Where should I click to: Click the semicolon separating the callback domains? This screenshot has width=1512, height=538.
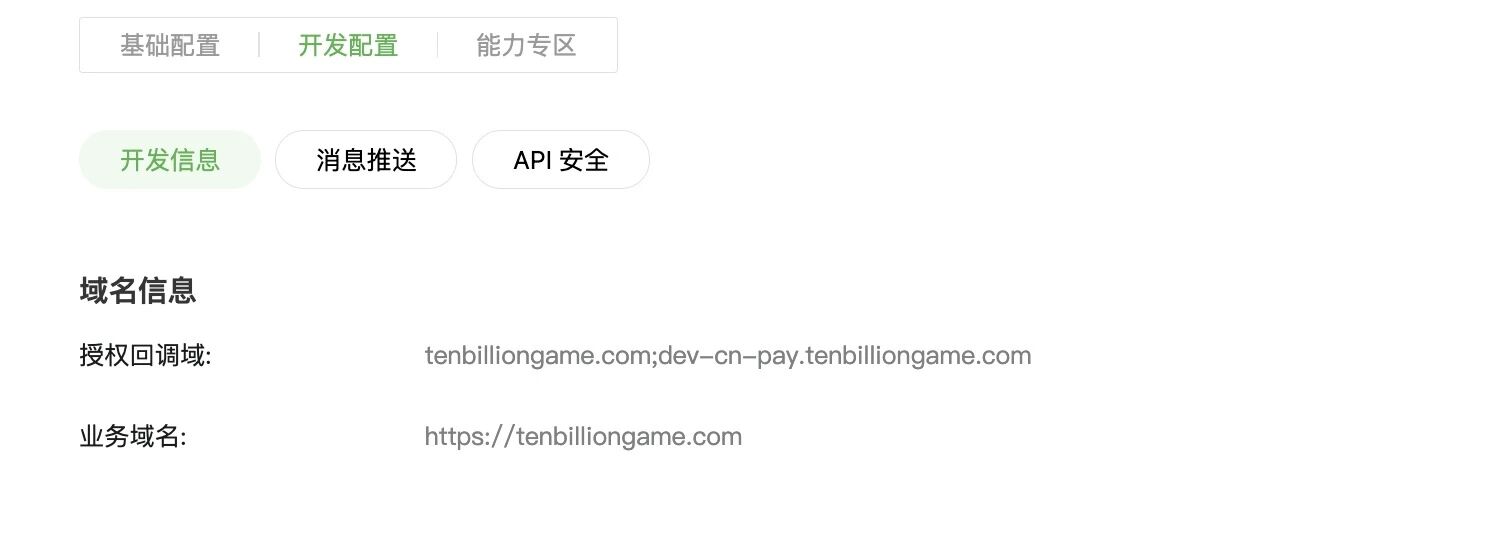coord(655,358)
